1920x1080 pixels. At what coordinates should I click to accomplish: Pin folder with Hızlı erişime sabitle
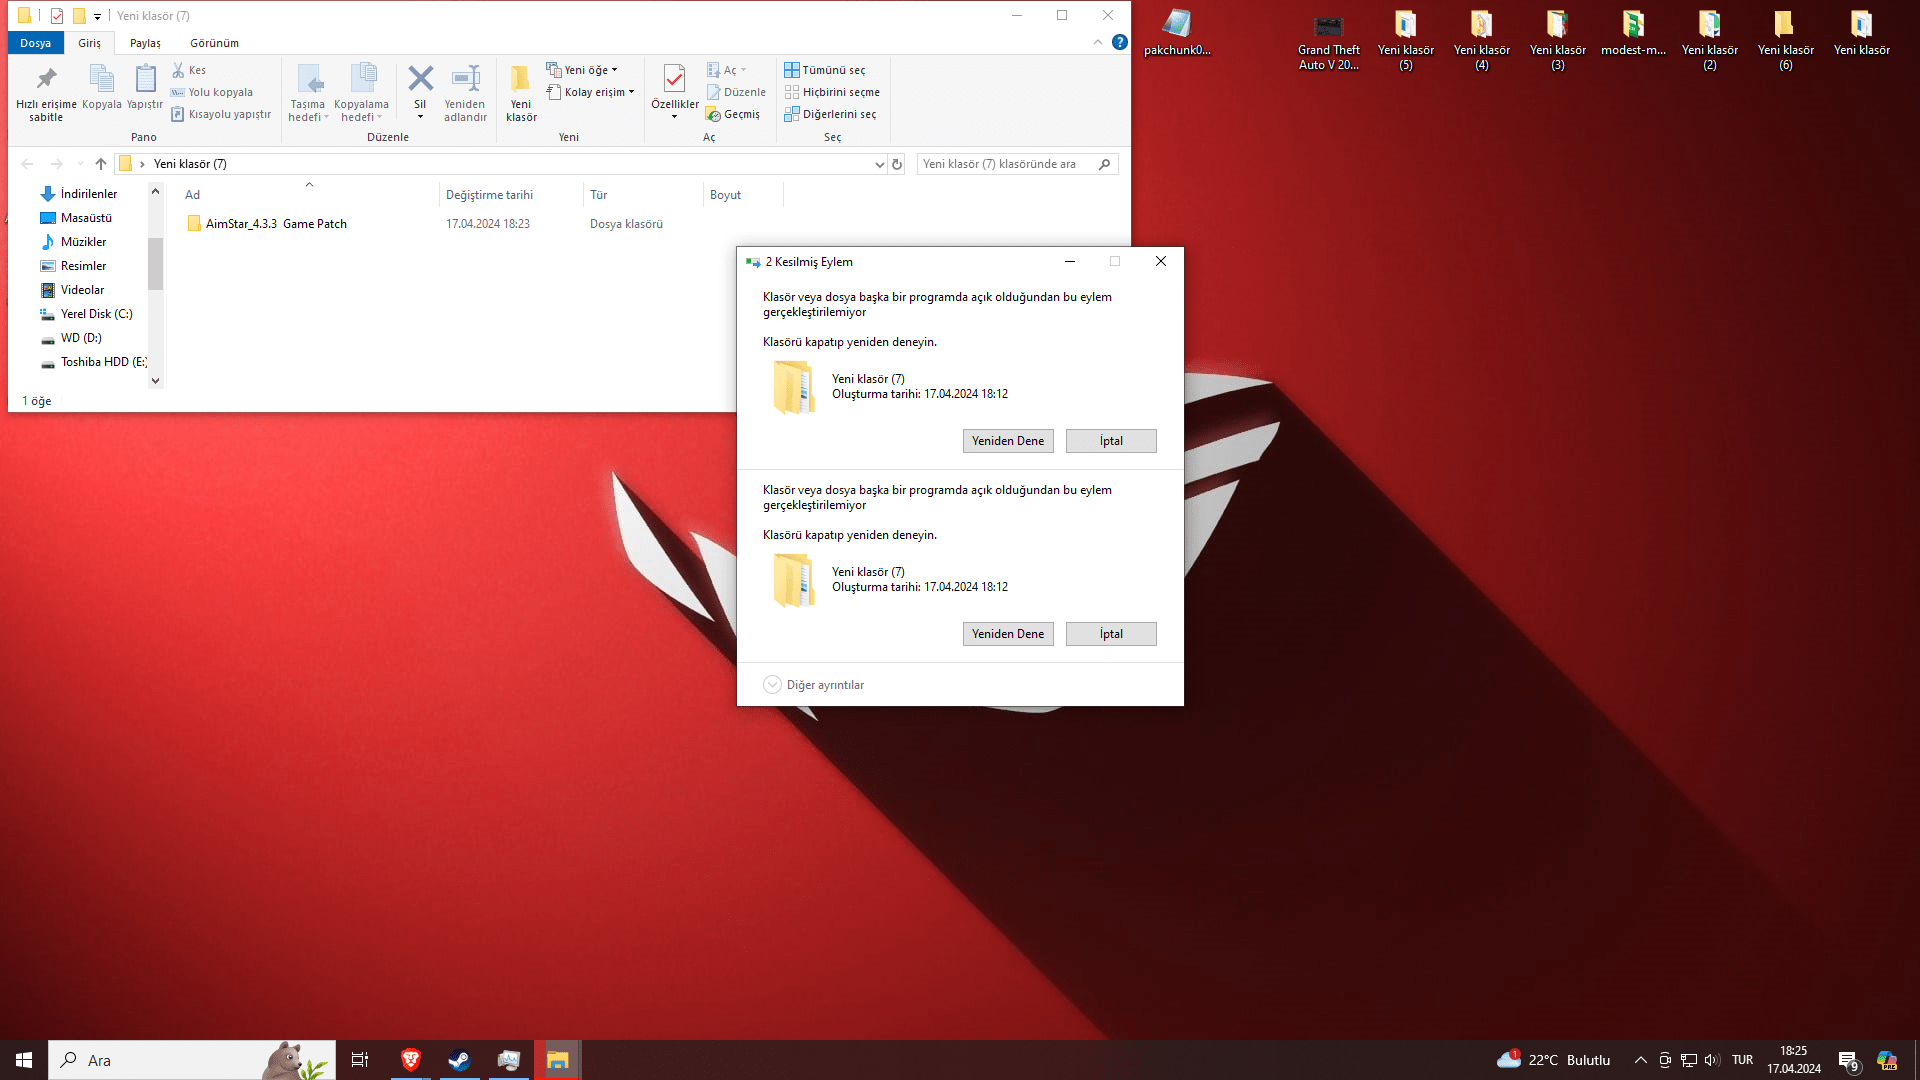[46, 93]
